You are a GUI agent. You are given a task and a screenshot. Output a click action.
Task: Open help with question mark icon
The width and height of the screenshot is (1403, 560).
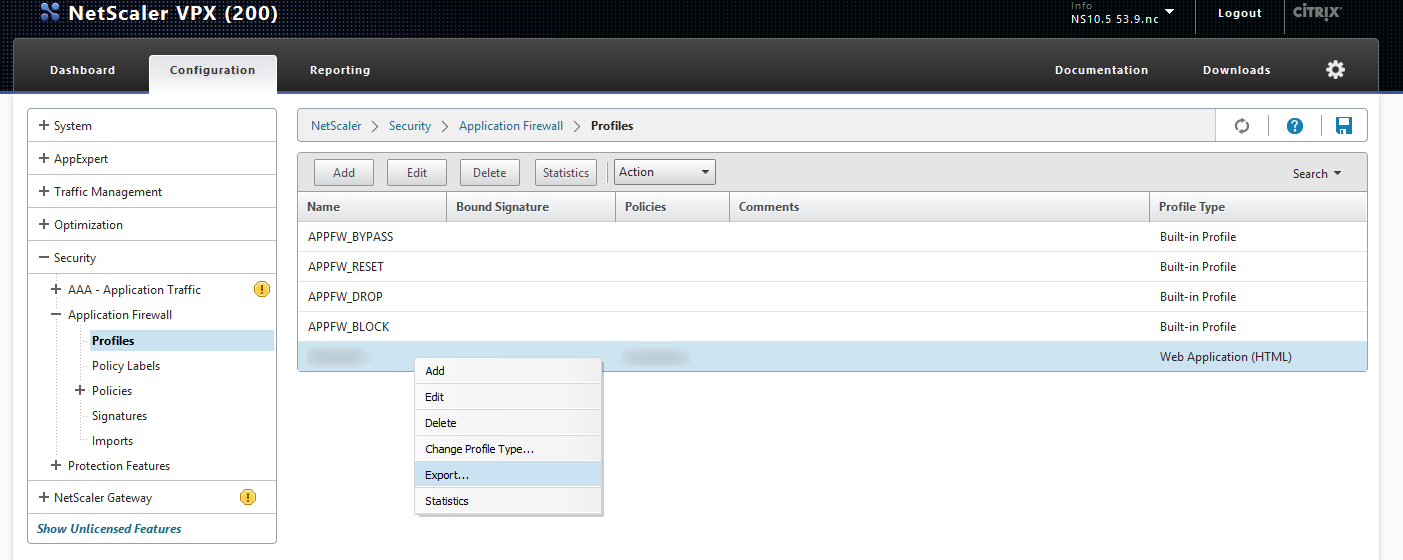click(1295, 126)
